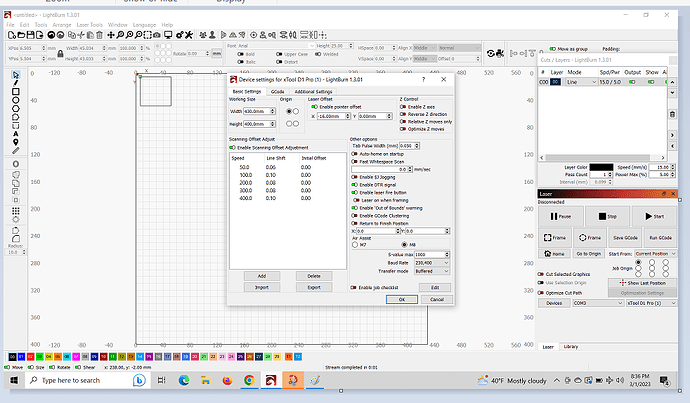
Task: Open the Arrange menu
Action: [62, 25]
